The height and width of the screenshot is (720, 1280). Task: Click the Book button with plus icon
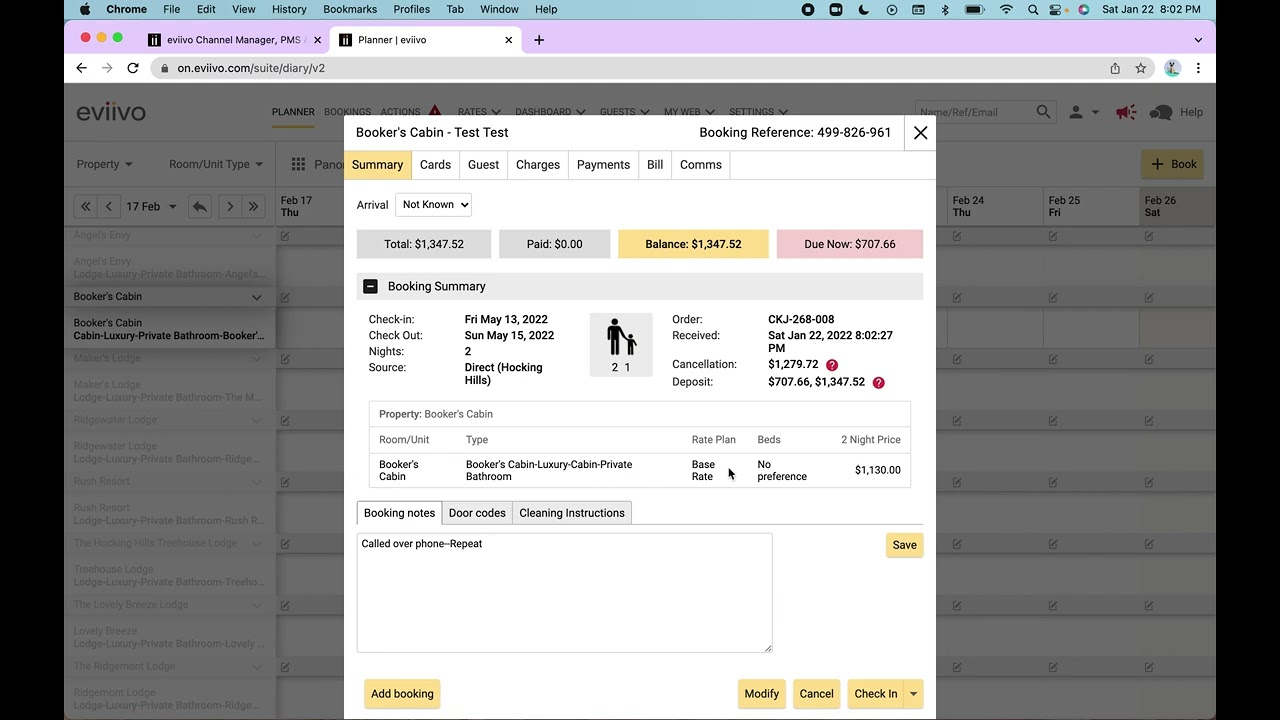point(1174,164)
